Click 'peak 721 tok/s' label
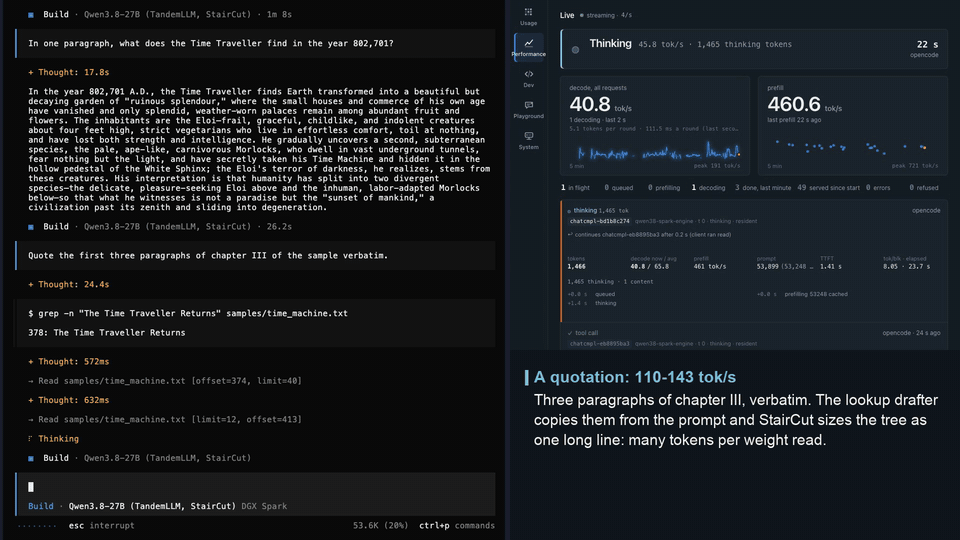This screenshot has width=960, height=540. pos(915,166)
